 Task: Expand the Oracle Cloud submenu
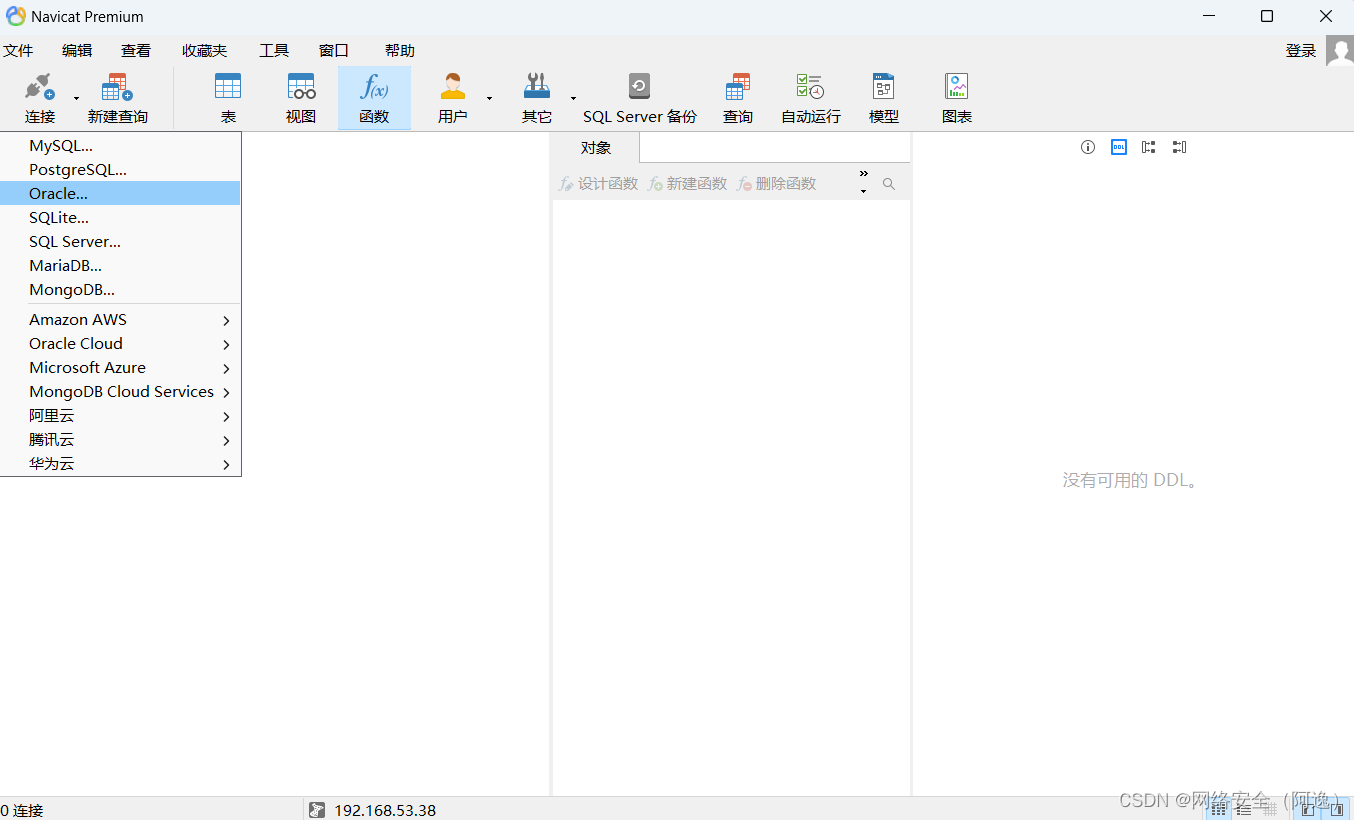coord(120,344)
